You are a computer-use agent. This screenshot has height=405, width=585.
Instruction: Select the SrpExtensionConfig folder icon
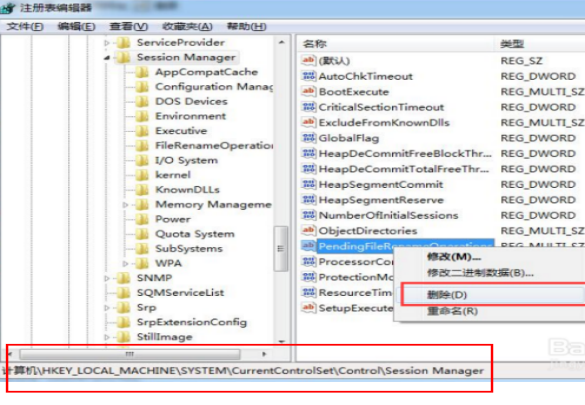123,322
